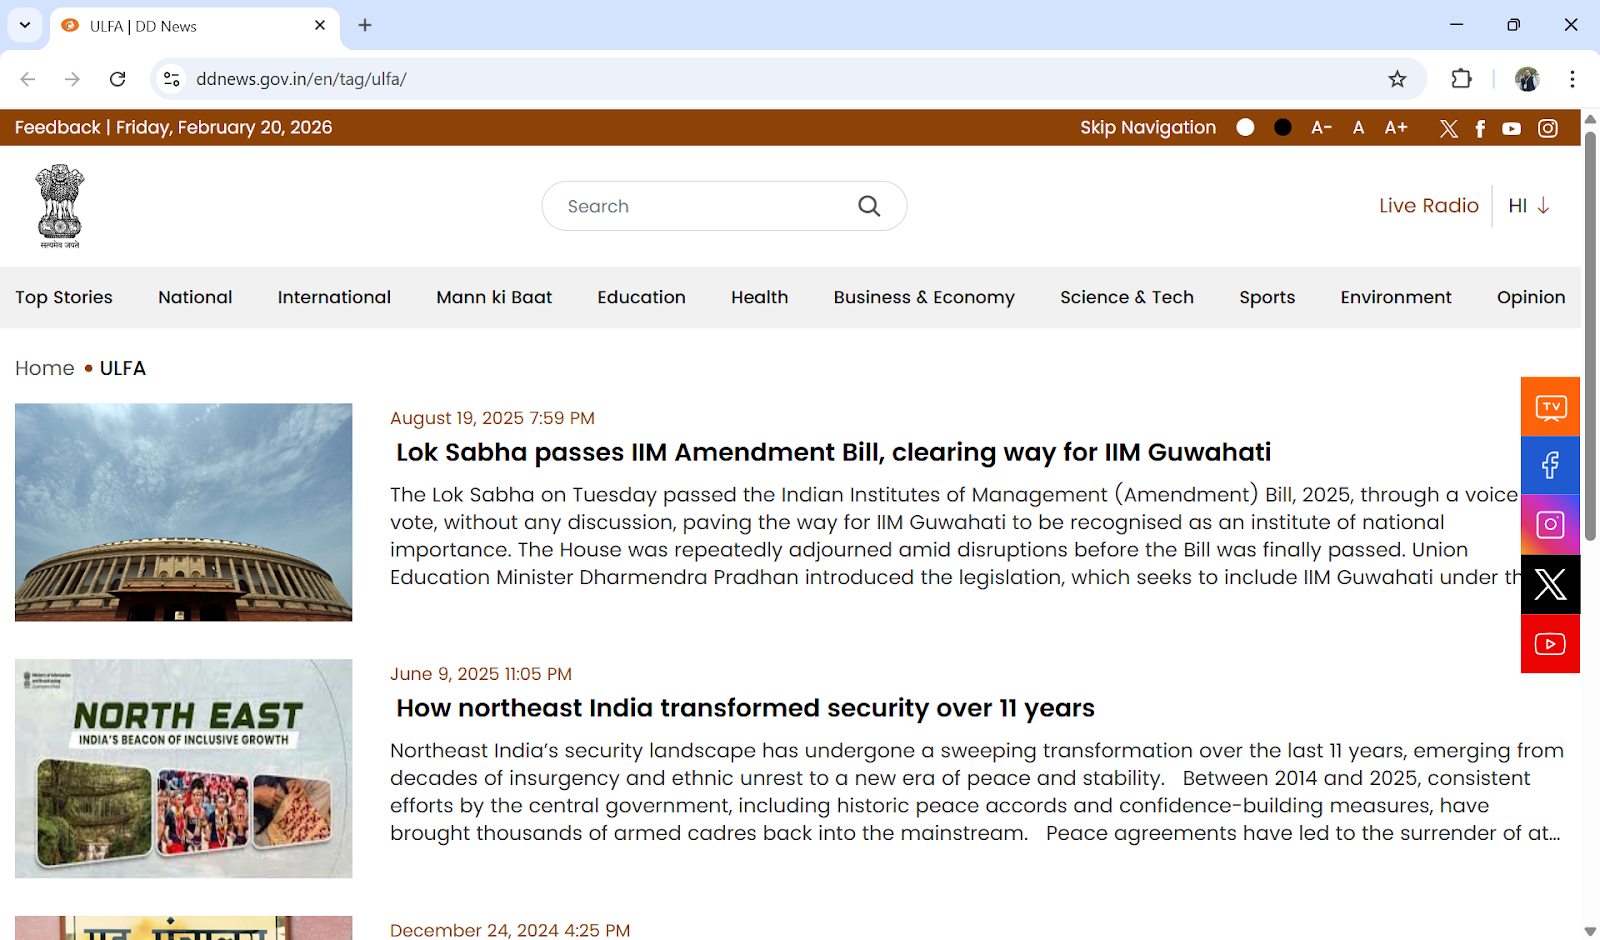
Task: Open the Extensions puzzle icon
Action: 1461,79
